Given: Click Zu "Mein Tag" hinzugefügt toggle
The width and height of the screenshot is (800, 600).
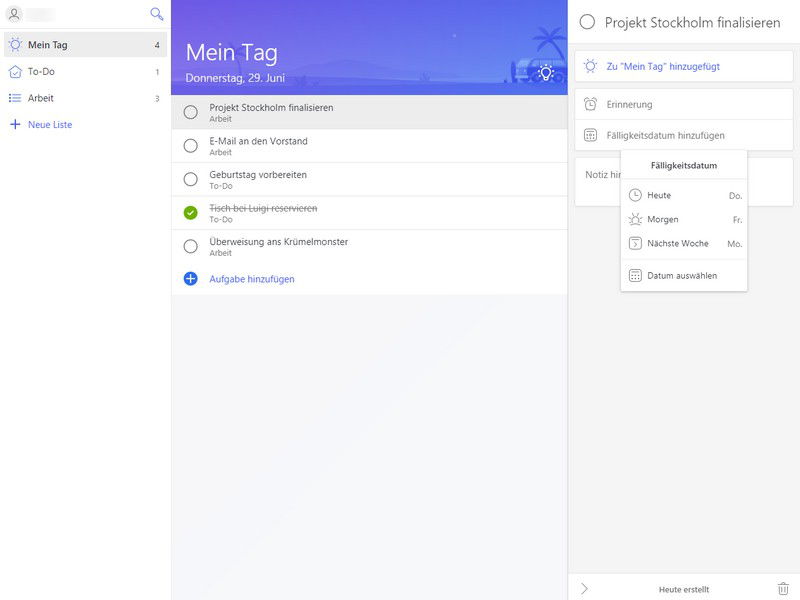Looking at the screenshot, I should [684, 66].
